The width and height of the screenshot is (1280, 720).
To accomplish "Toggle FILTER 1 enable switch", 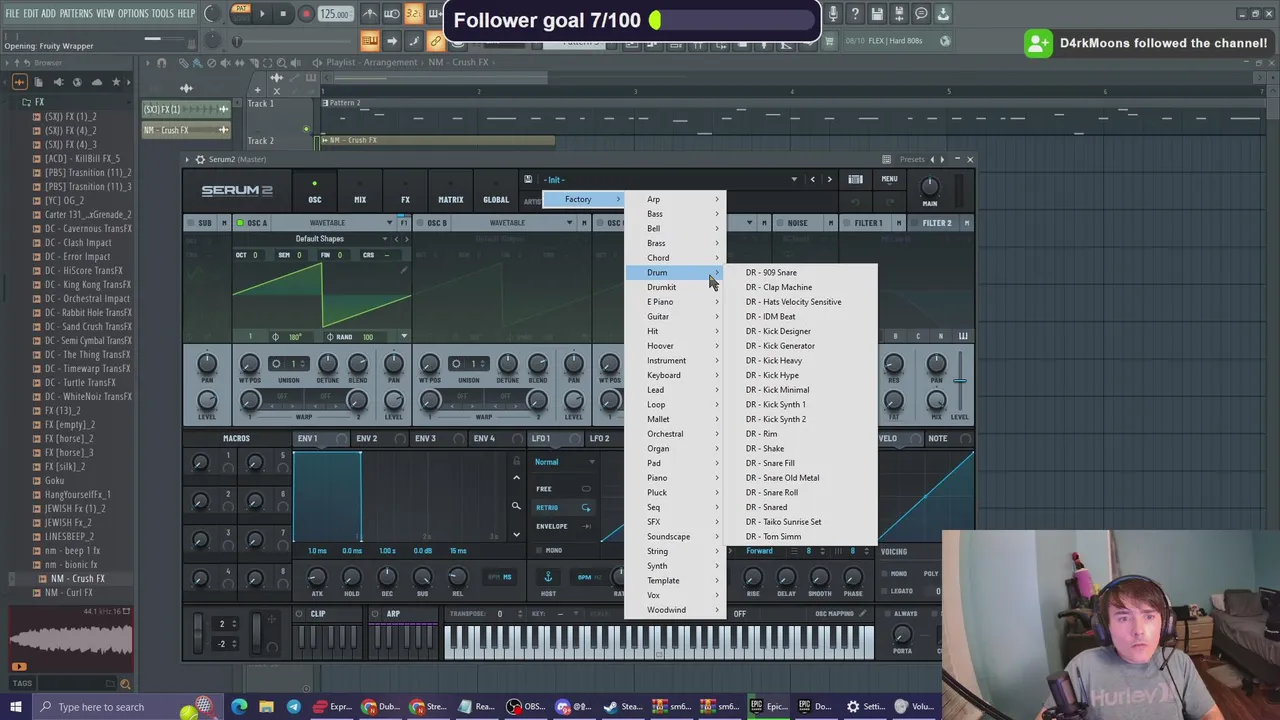I will point(846,223).
